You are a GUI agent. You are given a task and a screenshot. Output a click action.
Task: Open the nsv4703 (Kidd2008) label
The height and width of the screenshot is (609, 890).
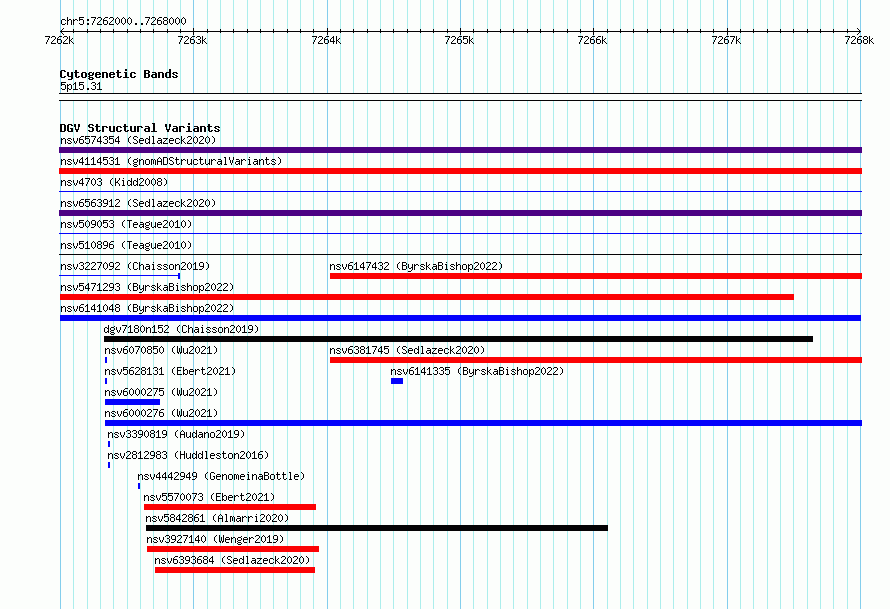[114, 182]
